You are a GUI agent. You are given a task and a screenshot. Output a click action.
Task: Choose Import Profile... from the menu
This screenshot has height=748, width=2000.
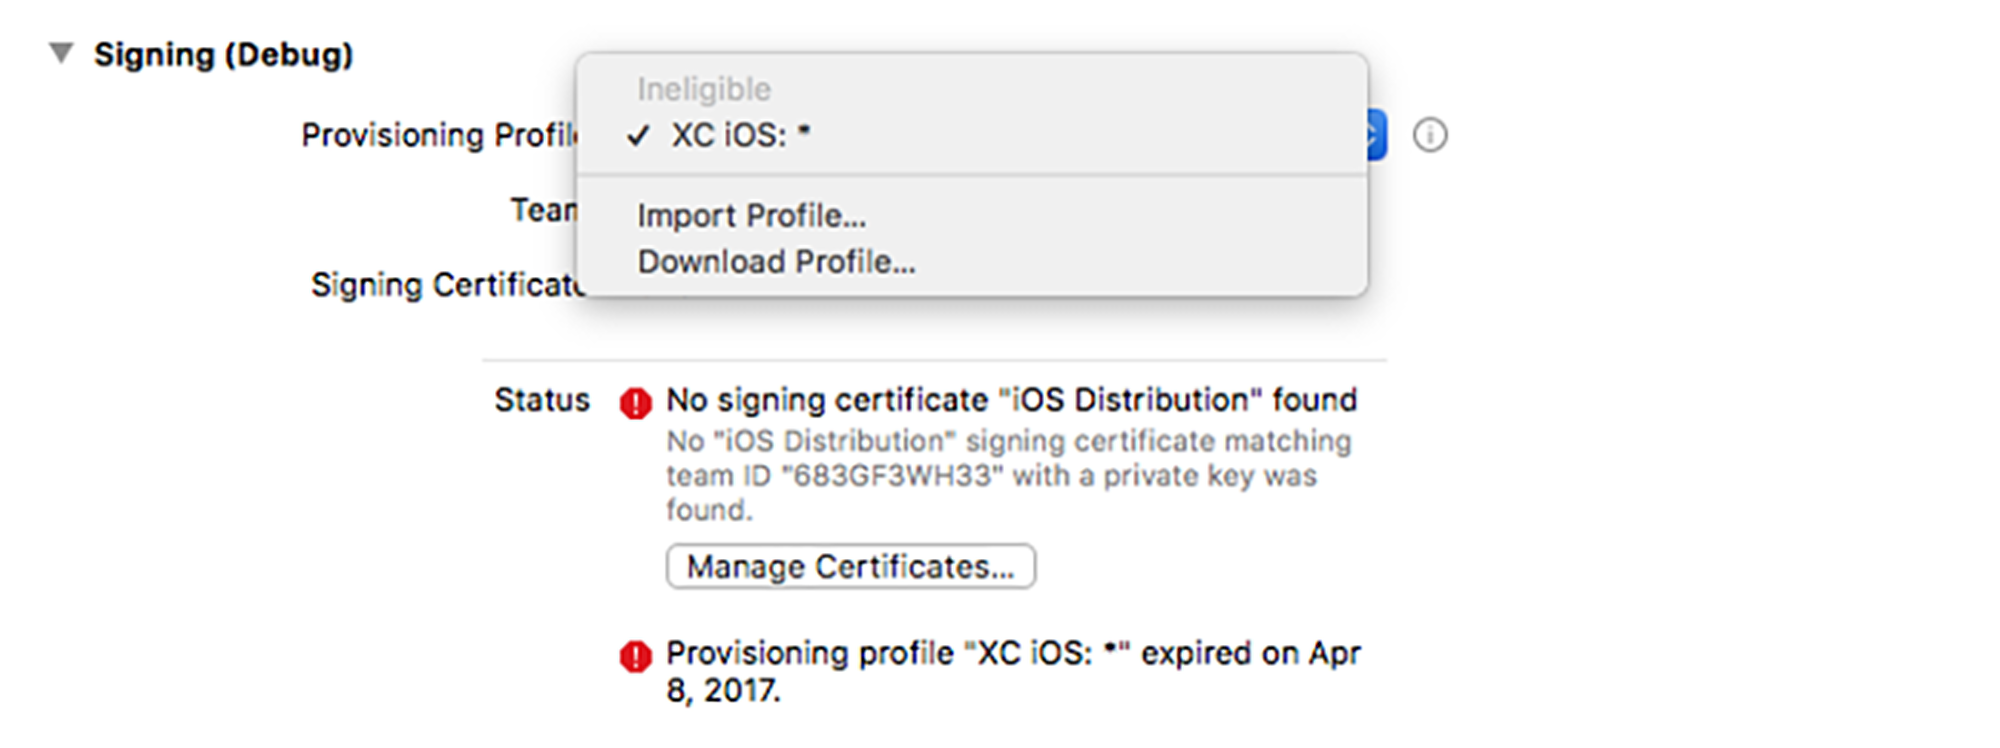click(751, 216)
